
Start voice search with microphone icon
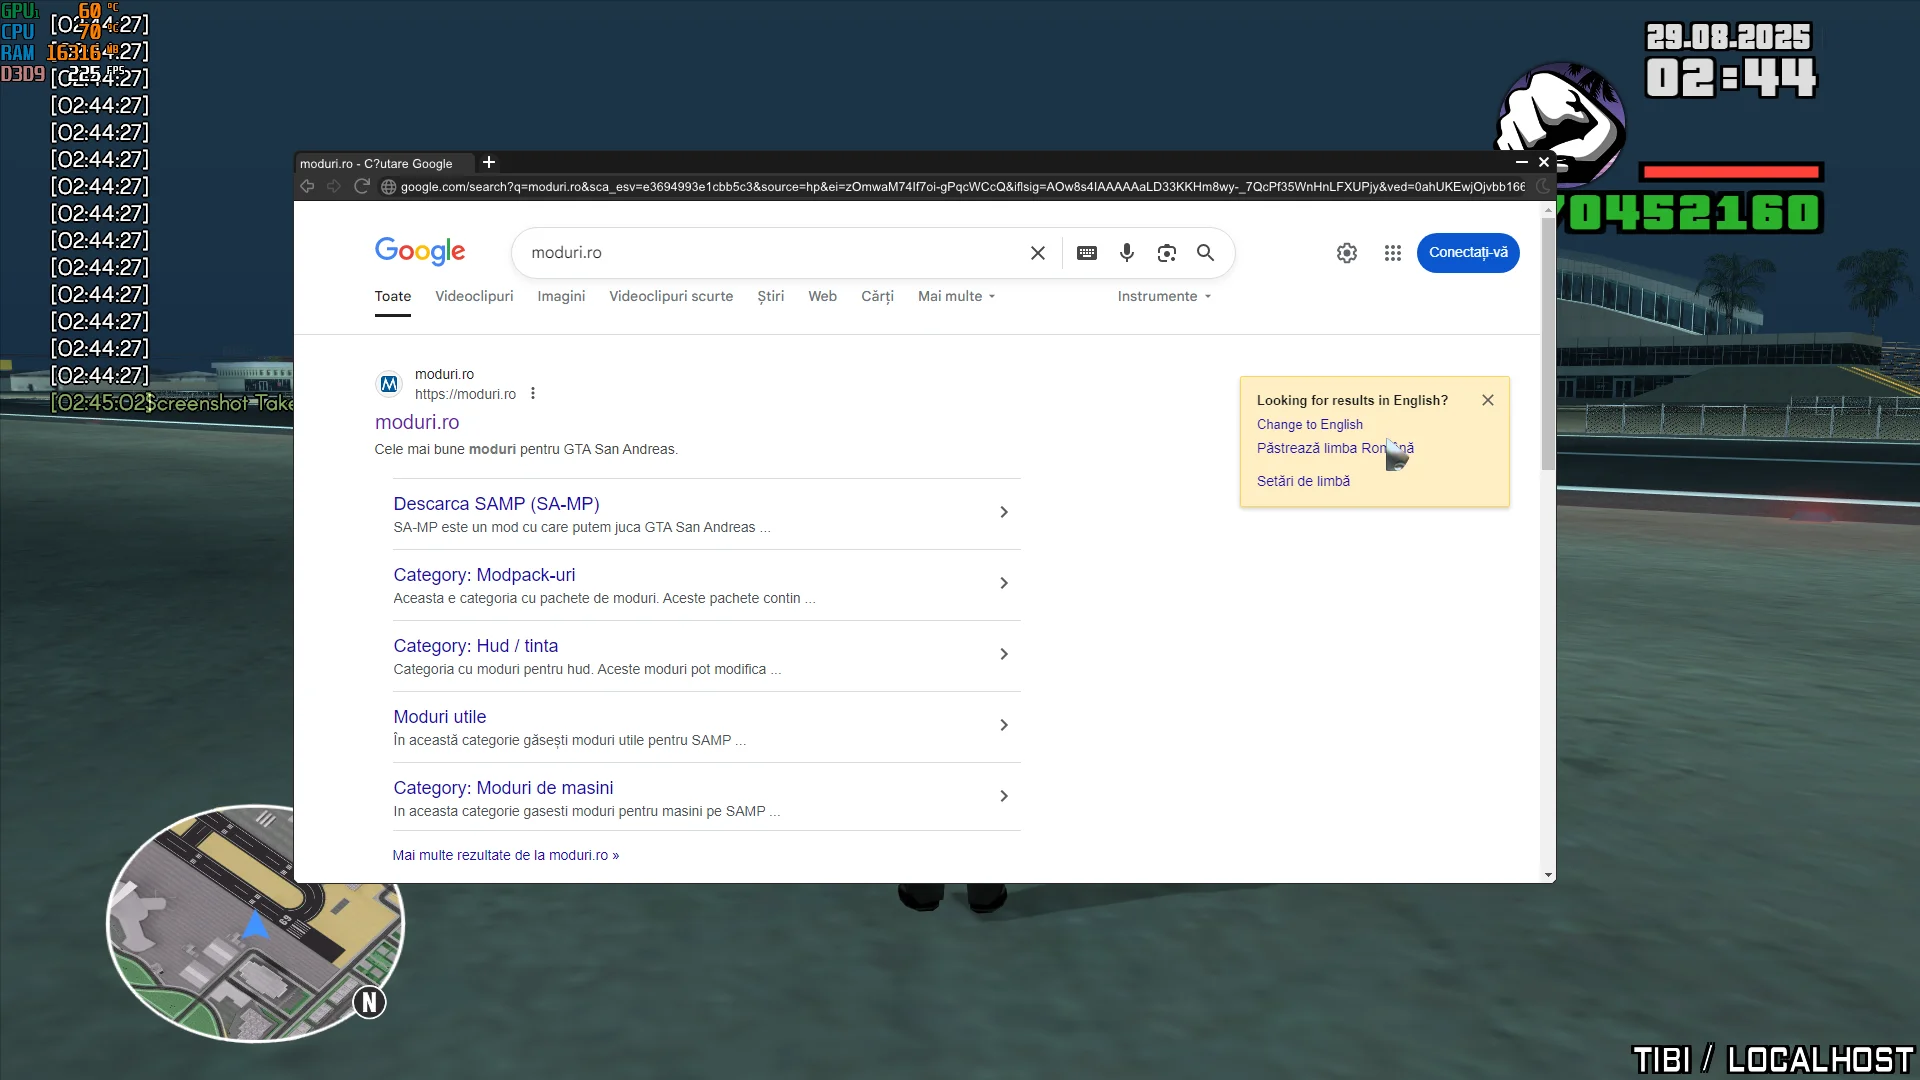click(1127, 253)
